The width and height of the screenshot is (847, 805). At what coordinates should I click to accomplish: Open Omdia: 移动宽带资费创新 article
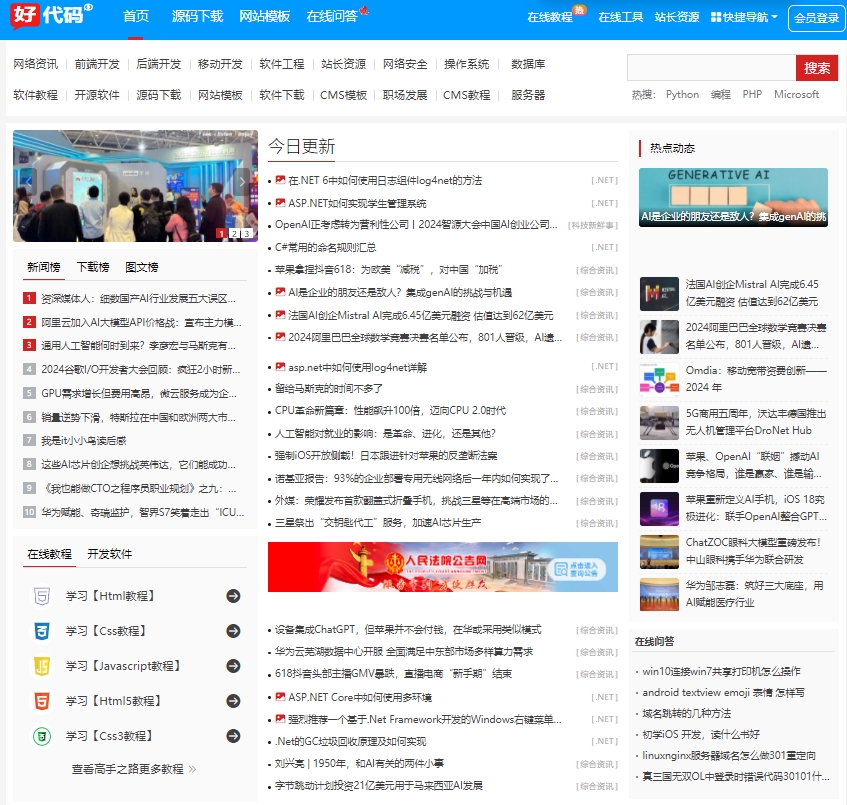tap(756, 379)
